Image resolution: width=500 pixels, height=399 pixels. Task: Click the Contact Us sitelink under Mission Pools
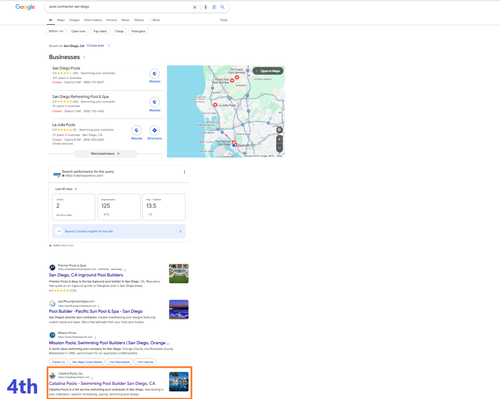pyautogui.click(x=58, y=362)
